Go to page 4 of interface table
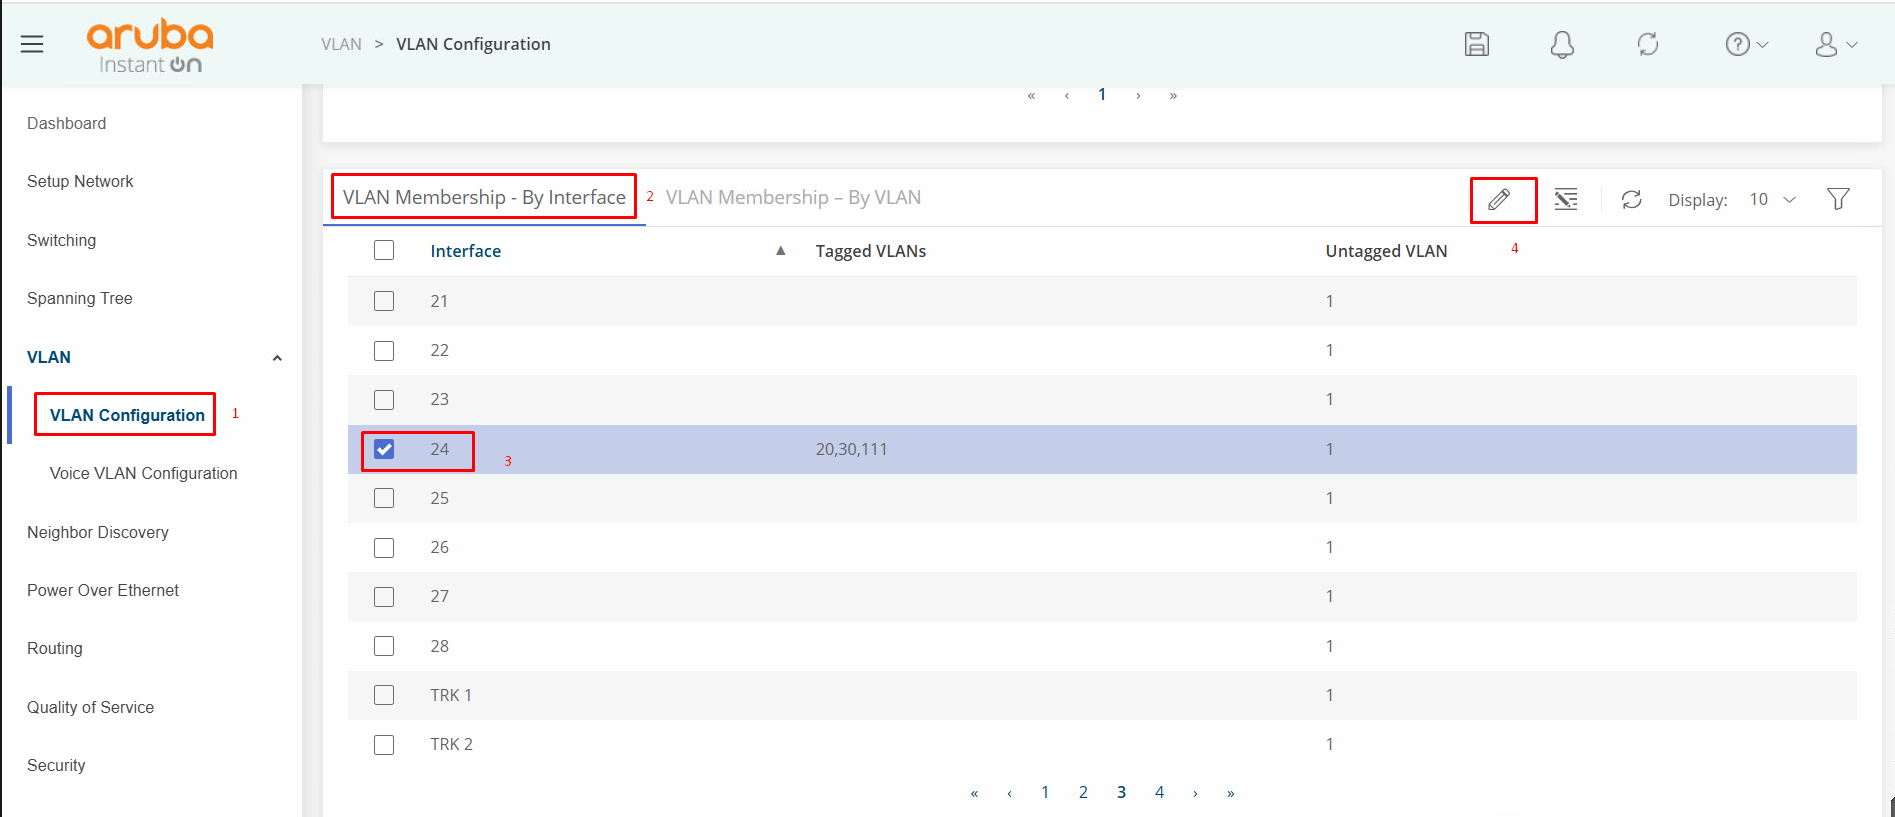The width and height of the screenshot is (1895, 817). pyautogui.click(x=1159, y=792)
